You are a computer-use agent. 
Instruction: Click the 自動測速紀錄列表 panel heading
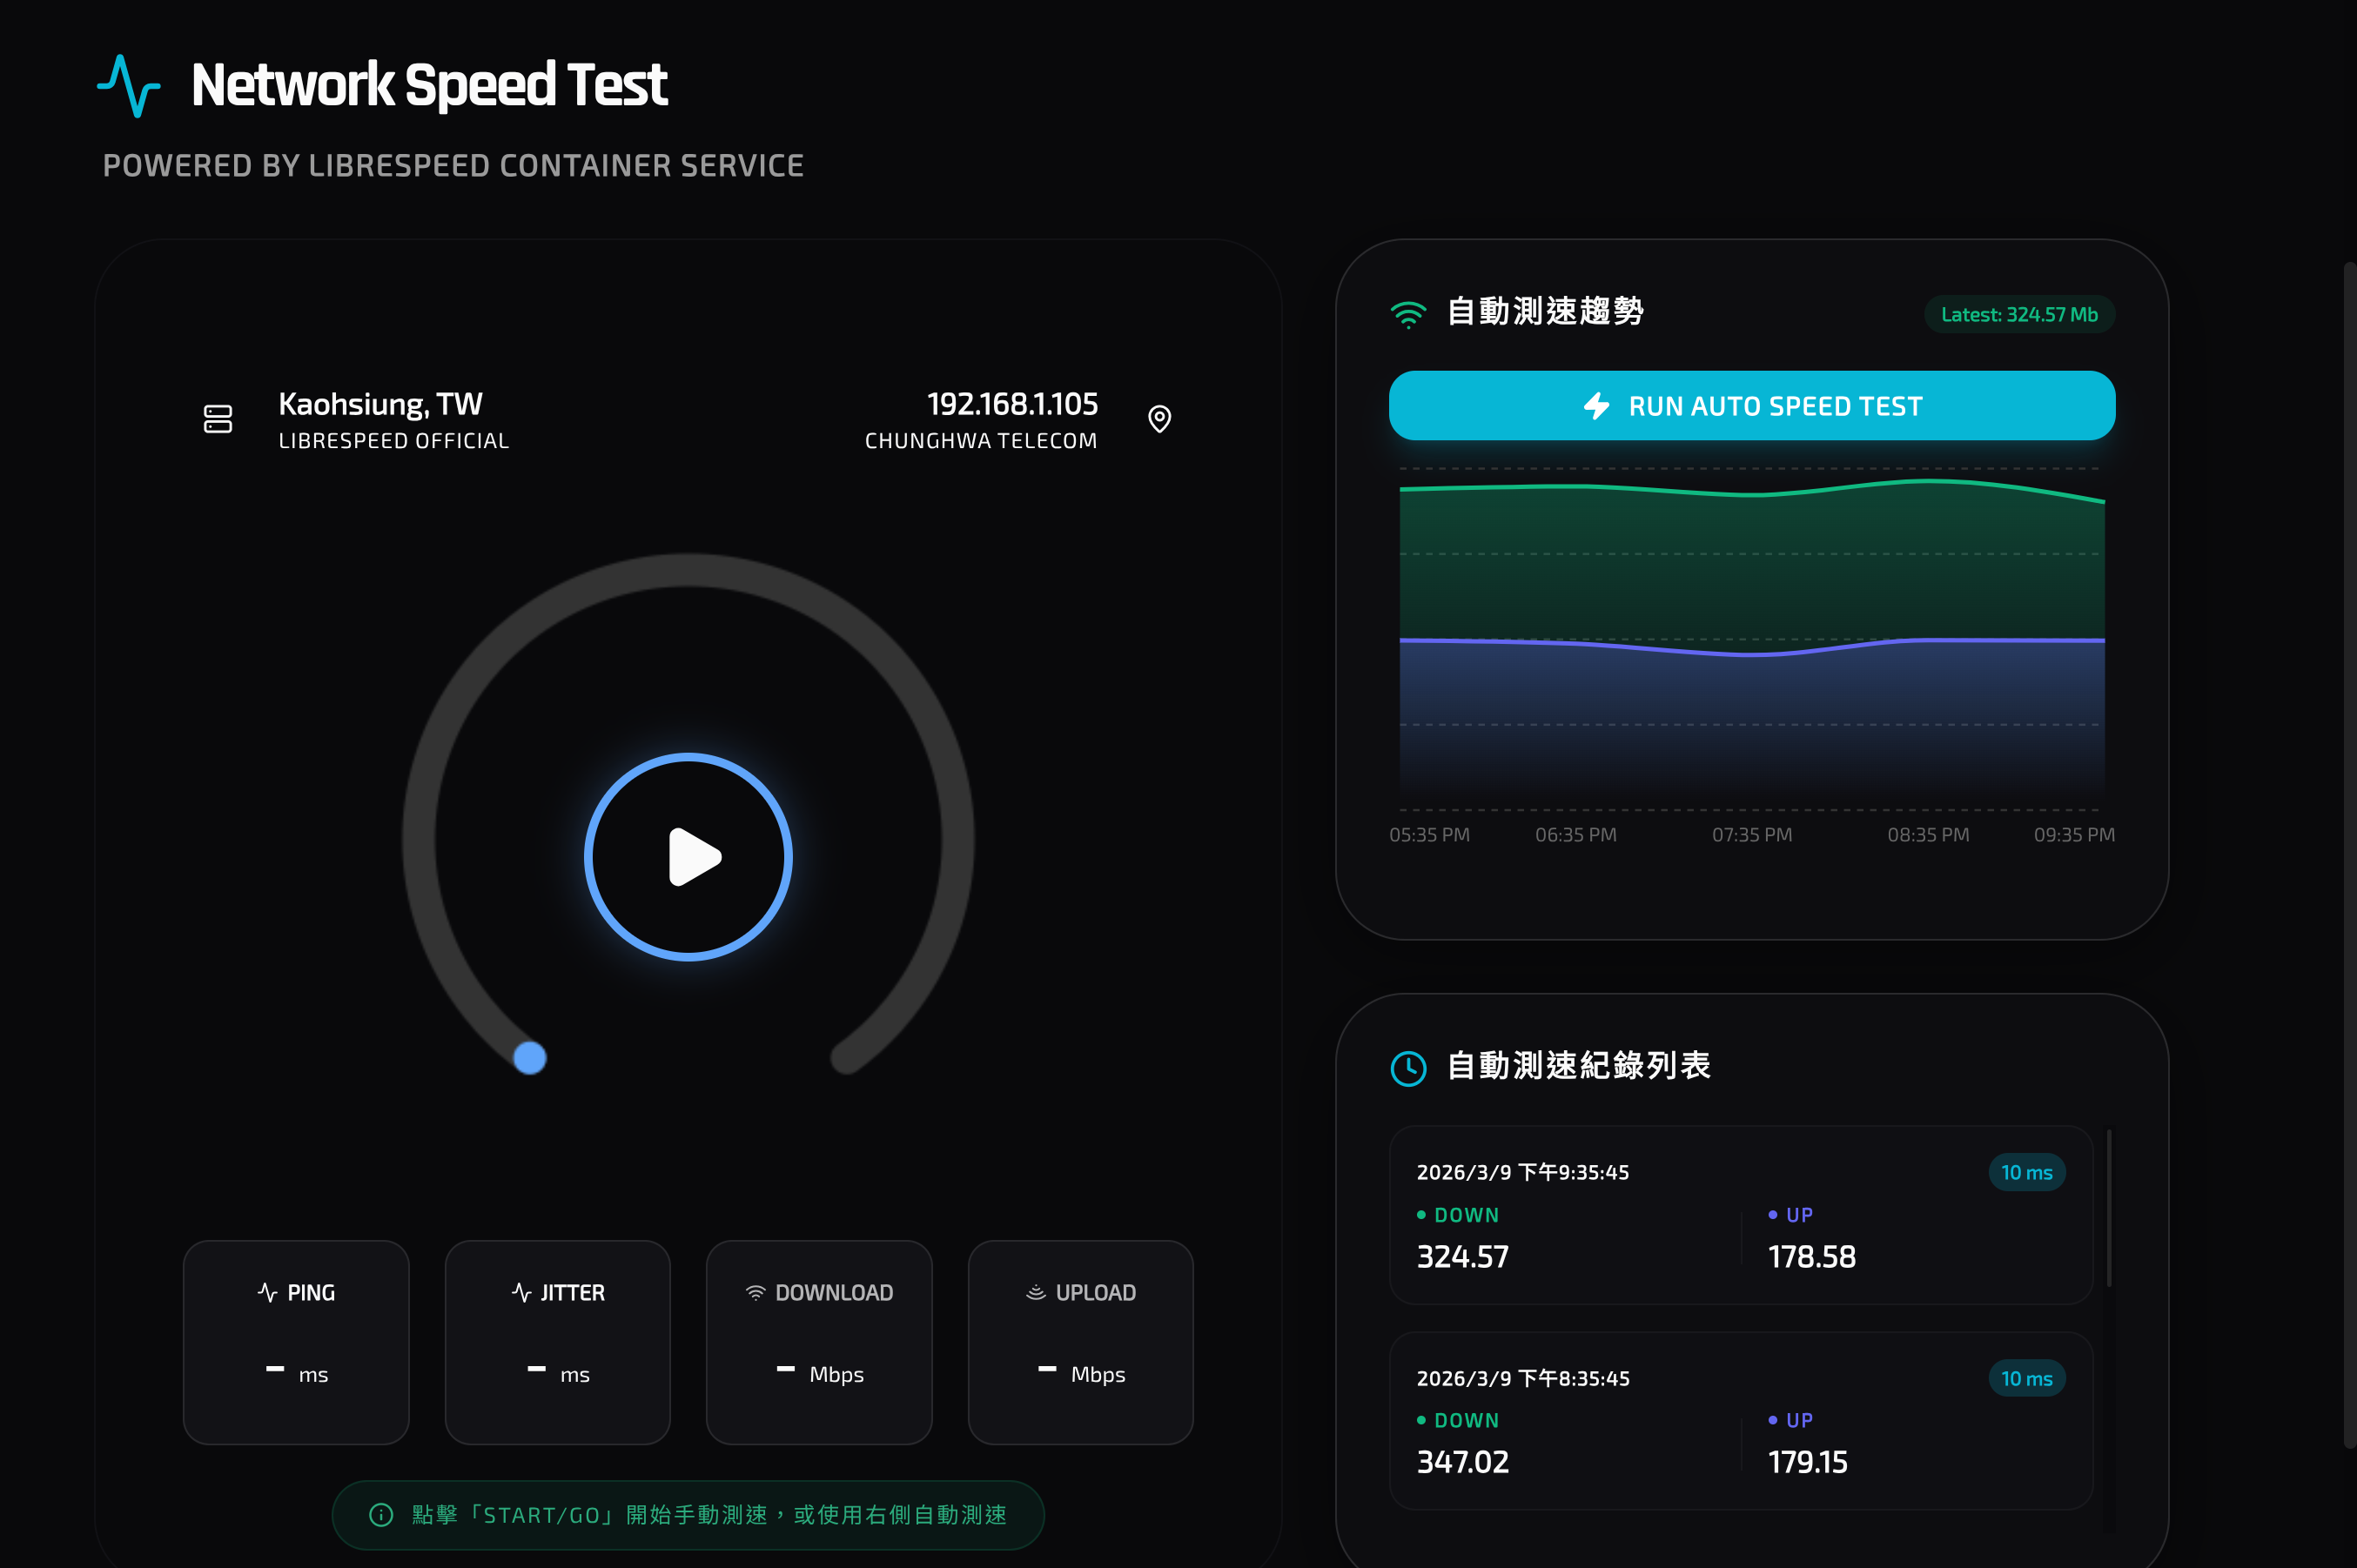click(x=1578, y=1066)
